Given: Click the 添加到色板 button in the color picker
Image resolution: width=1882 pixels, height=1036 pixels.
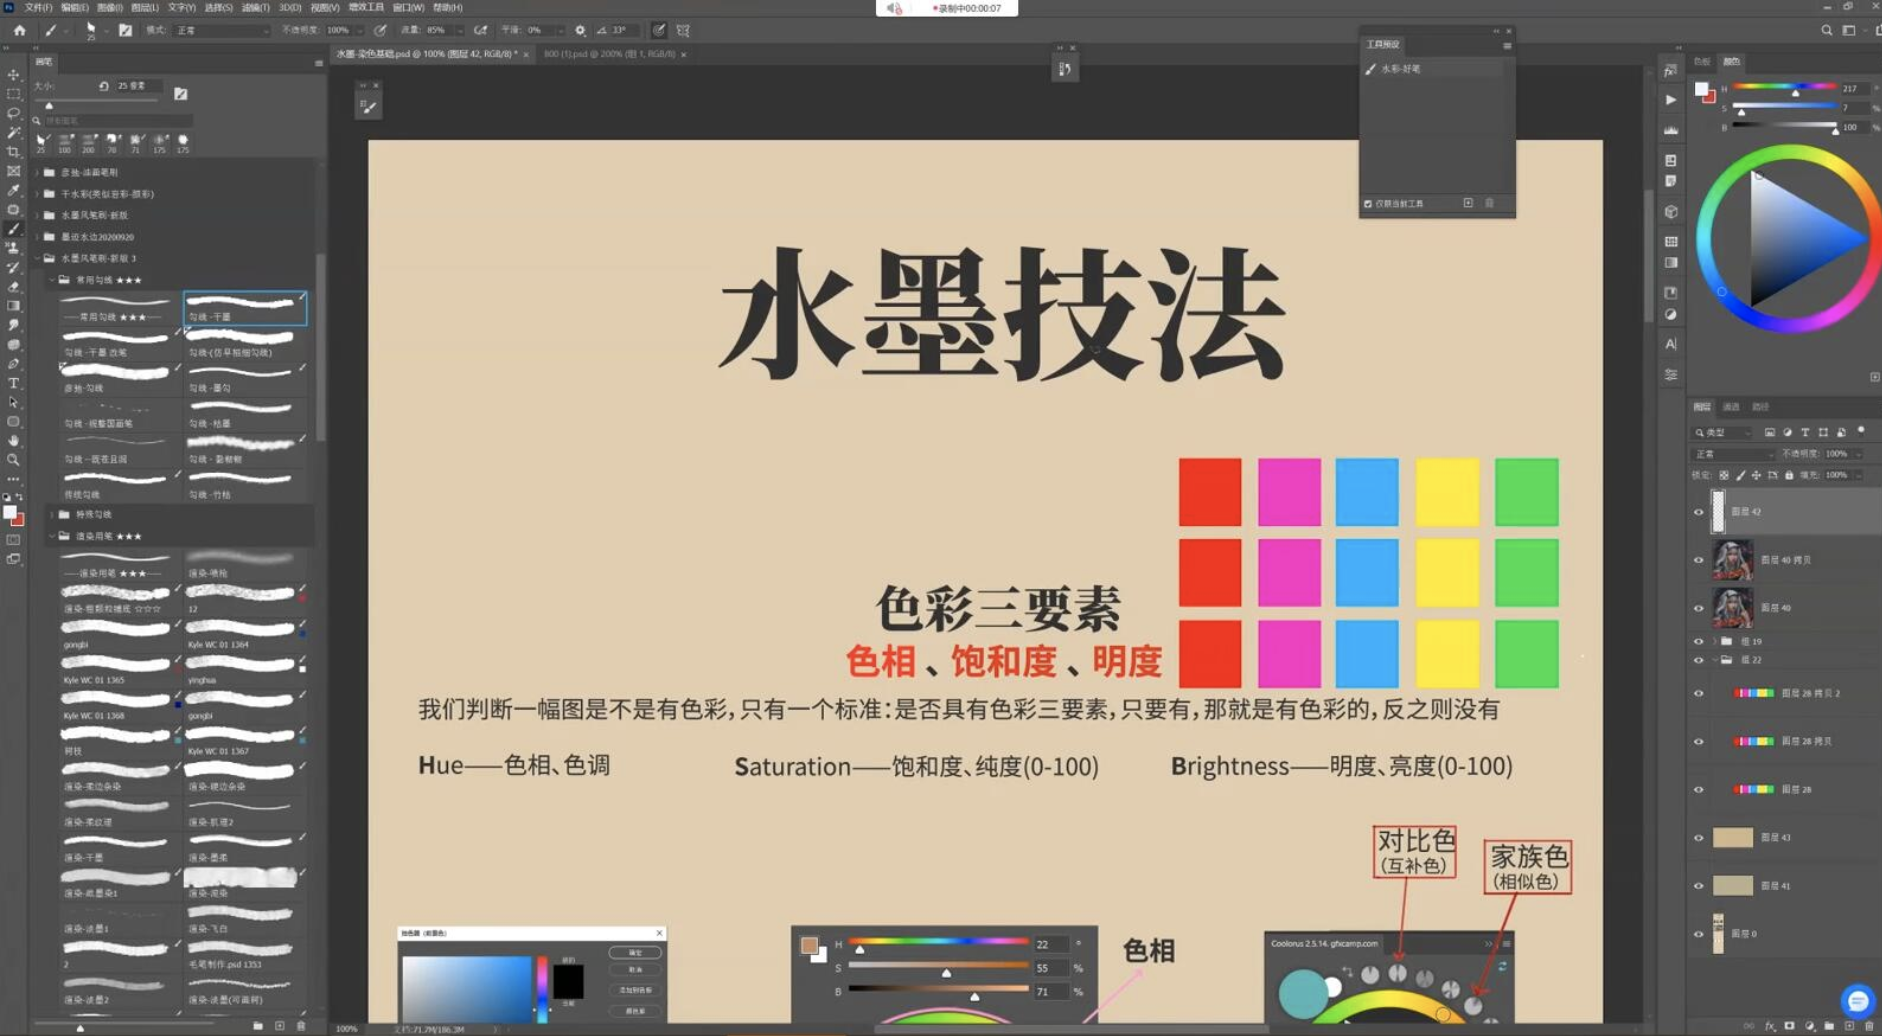Looking at the screenshot, I should coord(635,989).
